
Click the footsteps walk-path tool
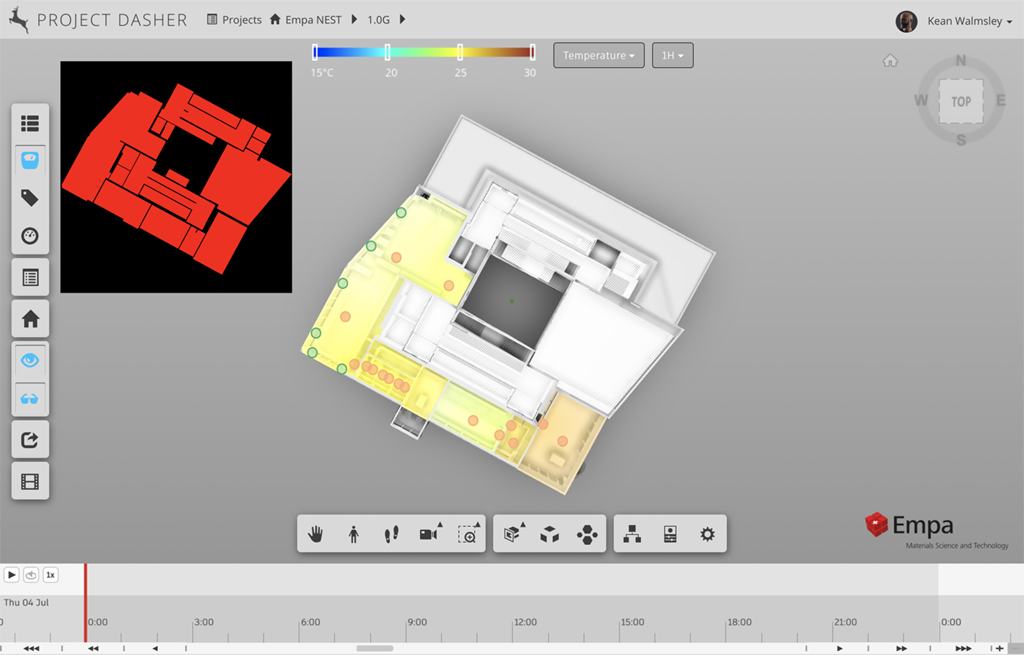(x=391, y=535)
